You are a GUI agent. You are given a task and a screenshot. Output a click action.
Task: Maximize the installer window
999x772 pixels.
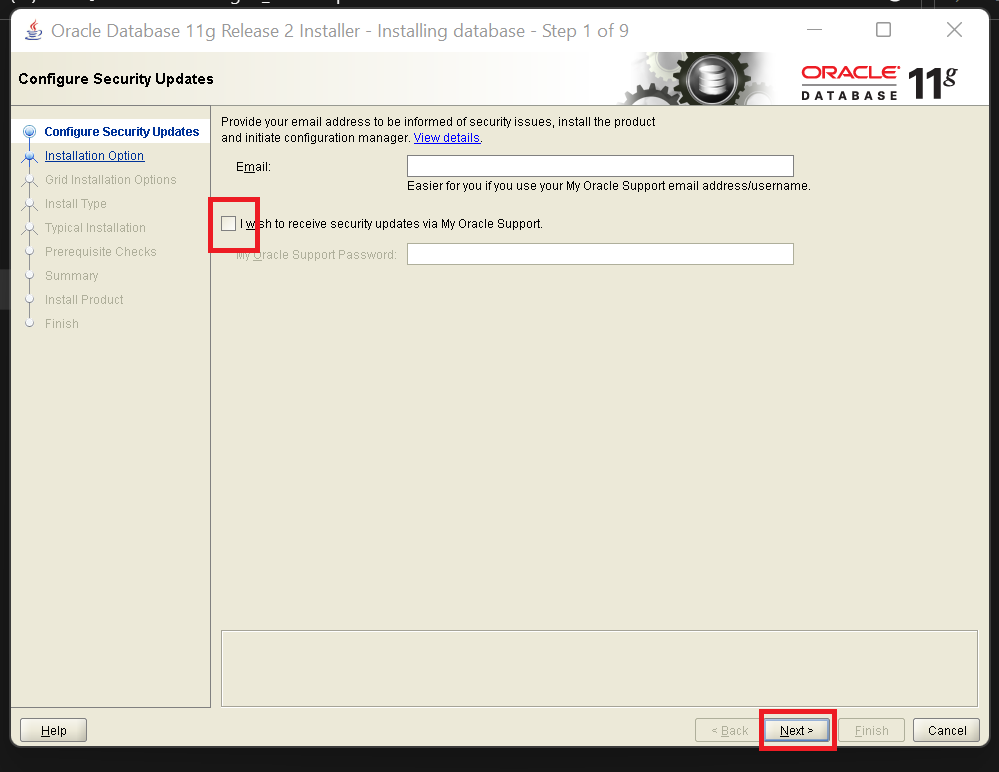tap(883, 30)
